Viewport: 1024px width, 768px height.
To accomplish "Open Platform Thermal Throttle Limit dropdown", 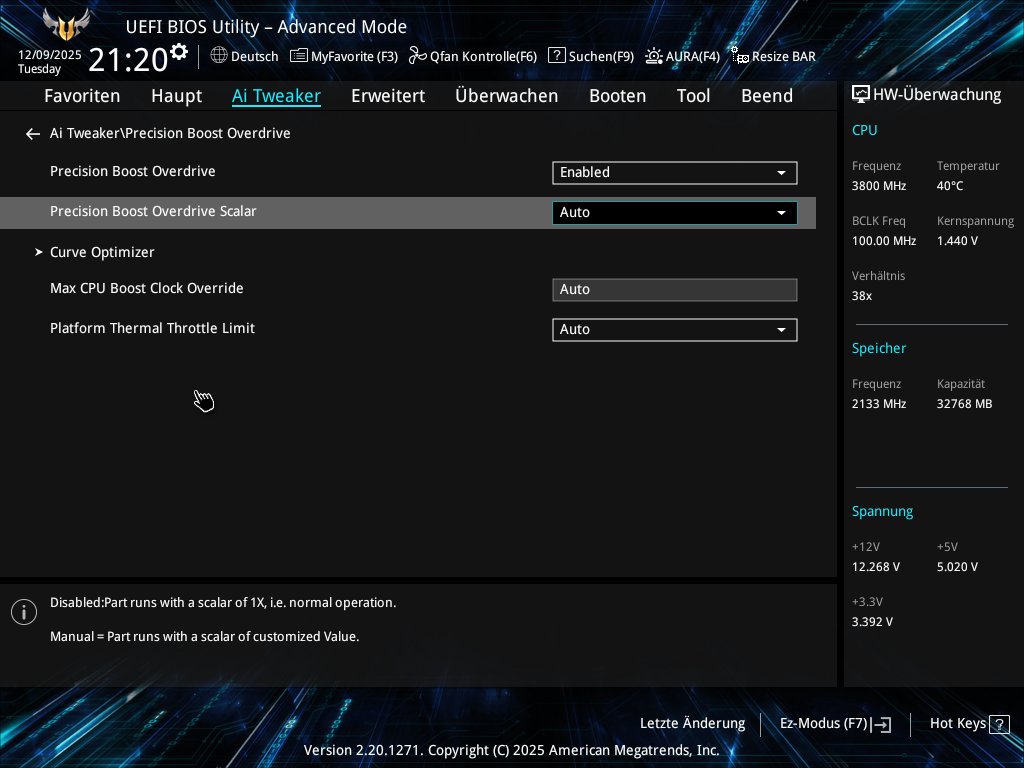I will 675,329.
